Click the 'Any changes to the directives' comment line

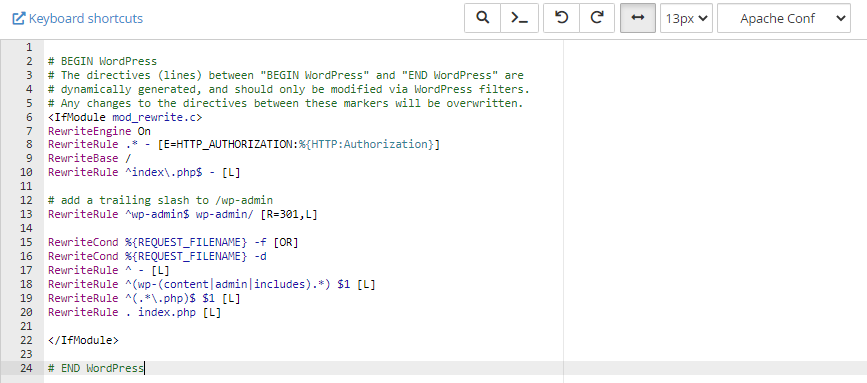click(x=285, y=103)
